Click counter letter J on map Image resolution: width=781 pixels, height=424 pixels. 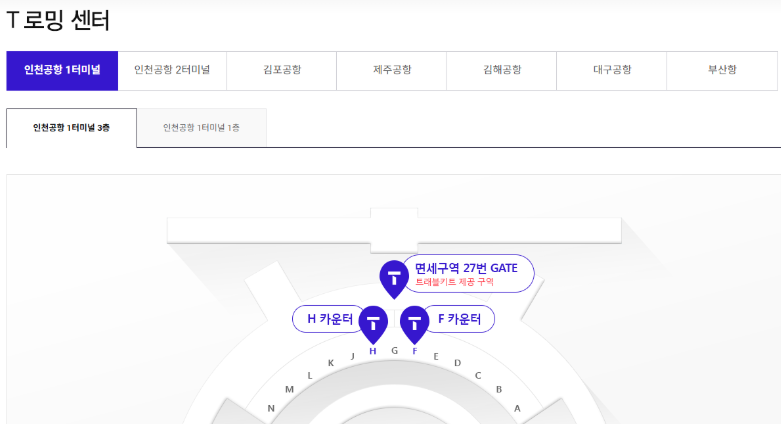[x=353, y=357]
